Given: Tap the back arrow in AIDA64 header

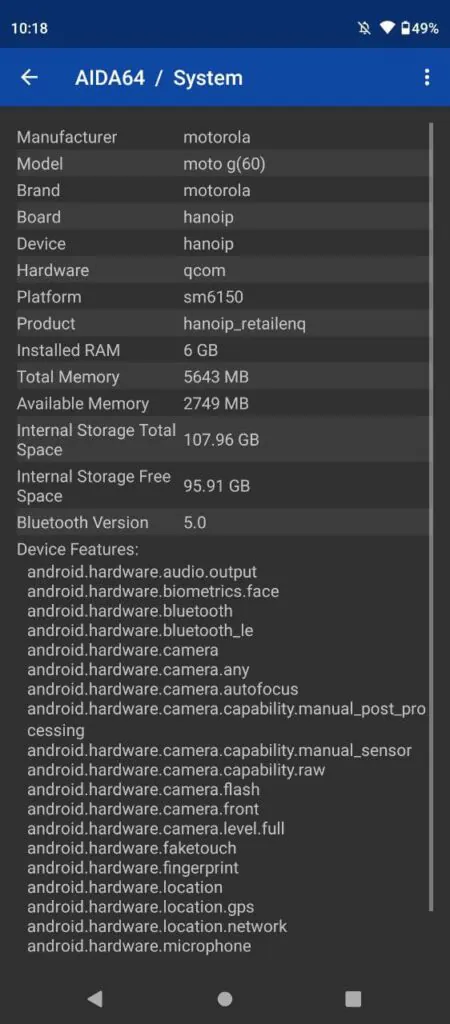Looking at the screenshot, I should coord(29,78).
